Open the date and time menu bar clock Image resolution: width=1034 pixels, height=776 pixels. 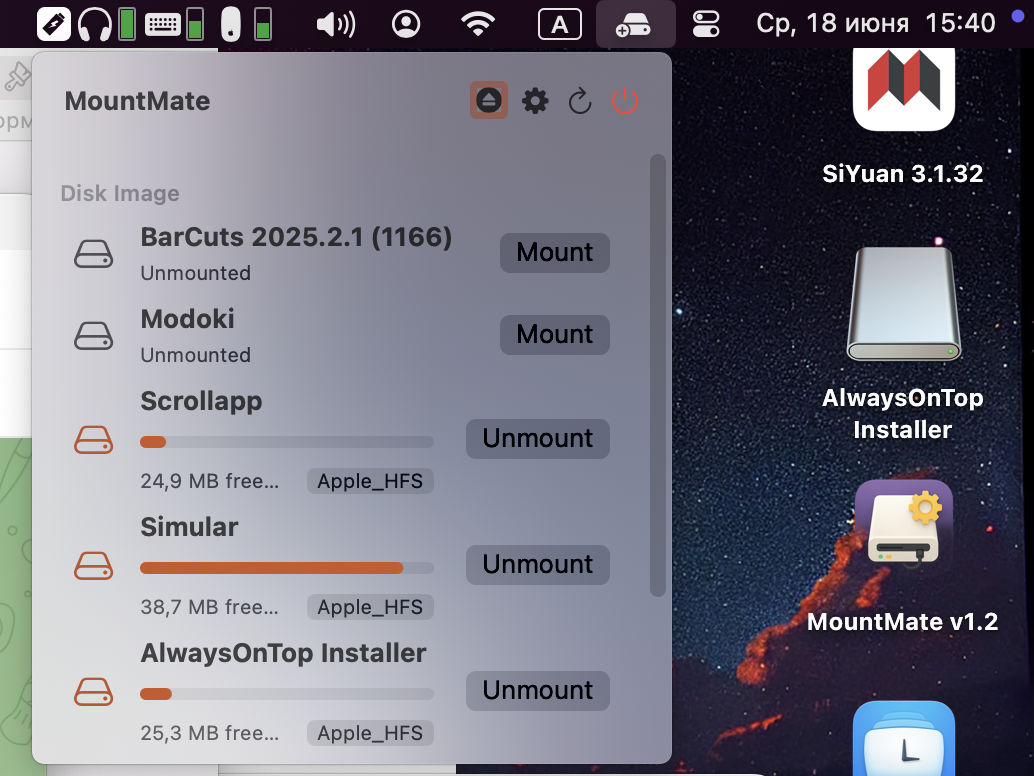[x=875, y=24]
